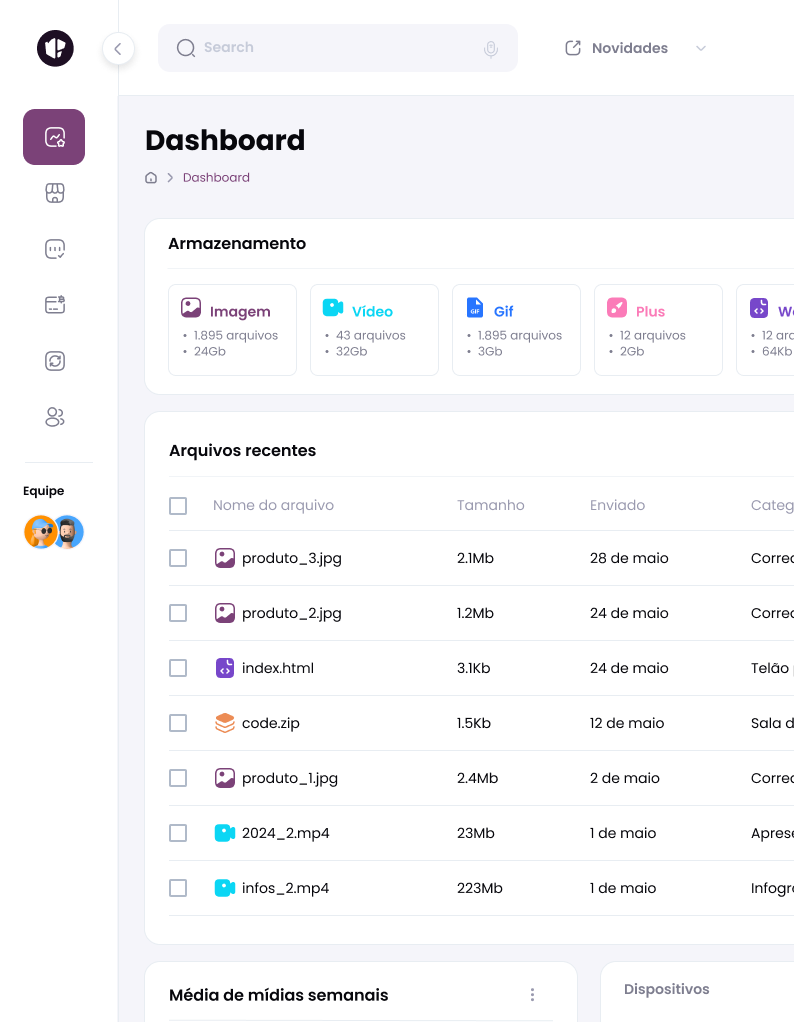Open the chat messages sidebar icon

pyautogui.click(x=55, y=249)
